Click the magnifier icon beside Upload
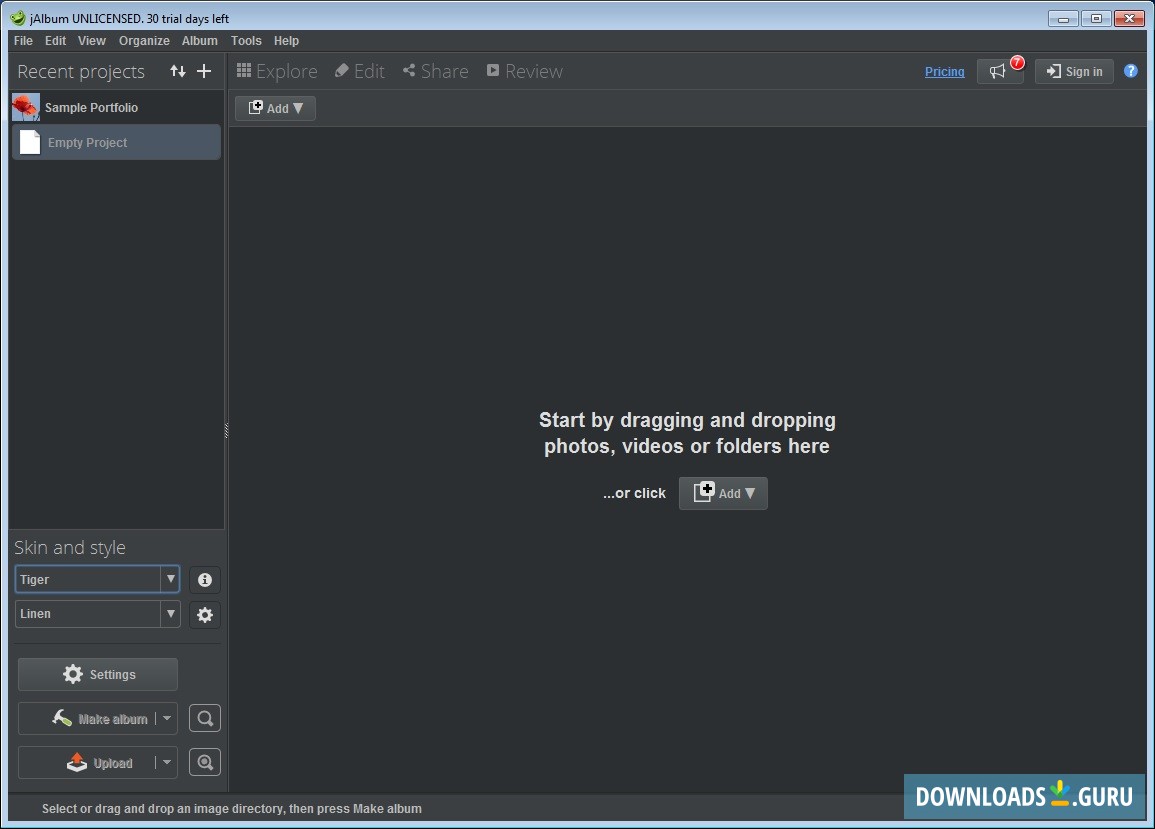Screen dimensions: 1155x829 205,763
